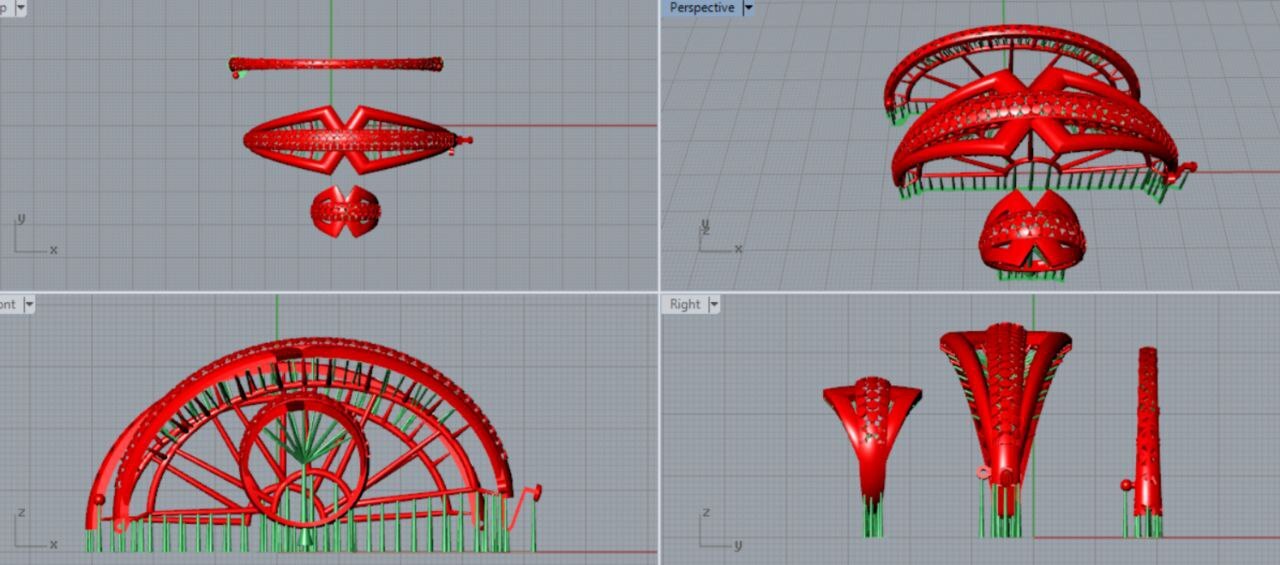Viewport: 1280px width, 565px height.
Task: Select the wide bangle model in Top viewport
Action: pyautogui.click(x=350, y=140)
